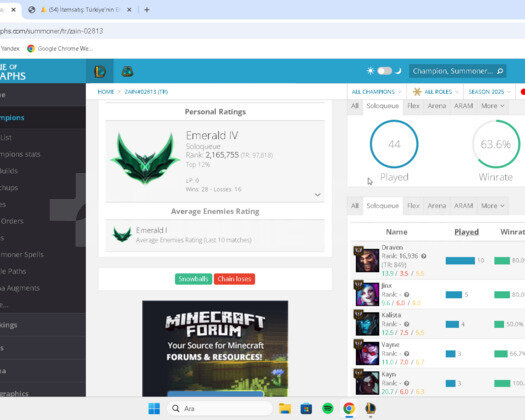Click the Draven played bar showing 10
Image resolution: width=525 pixels, height=420 pixels.
coord(460,261)
